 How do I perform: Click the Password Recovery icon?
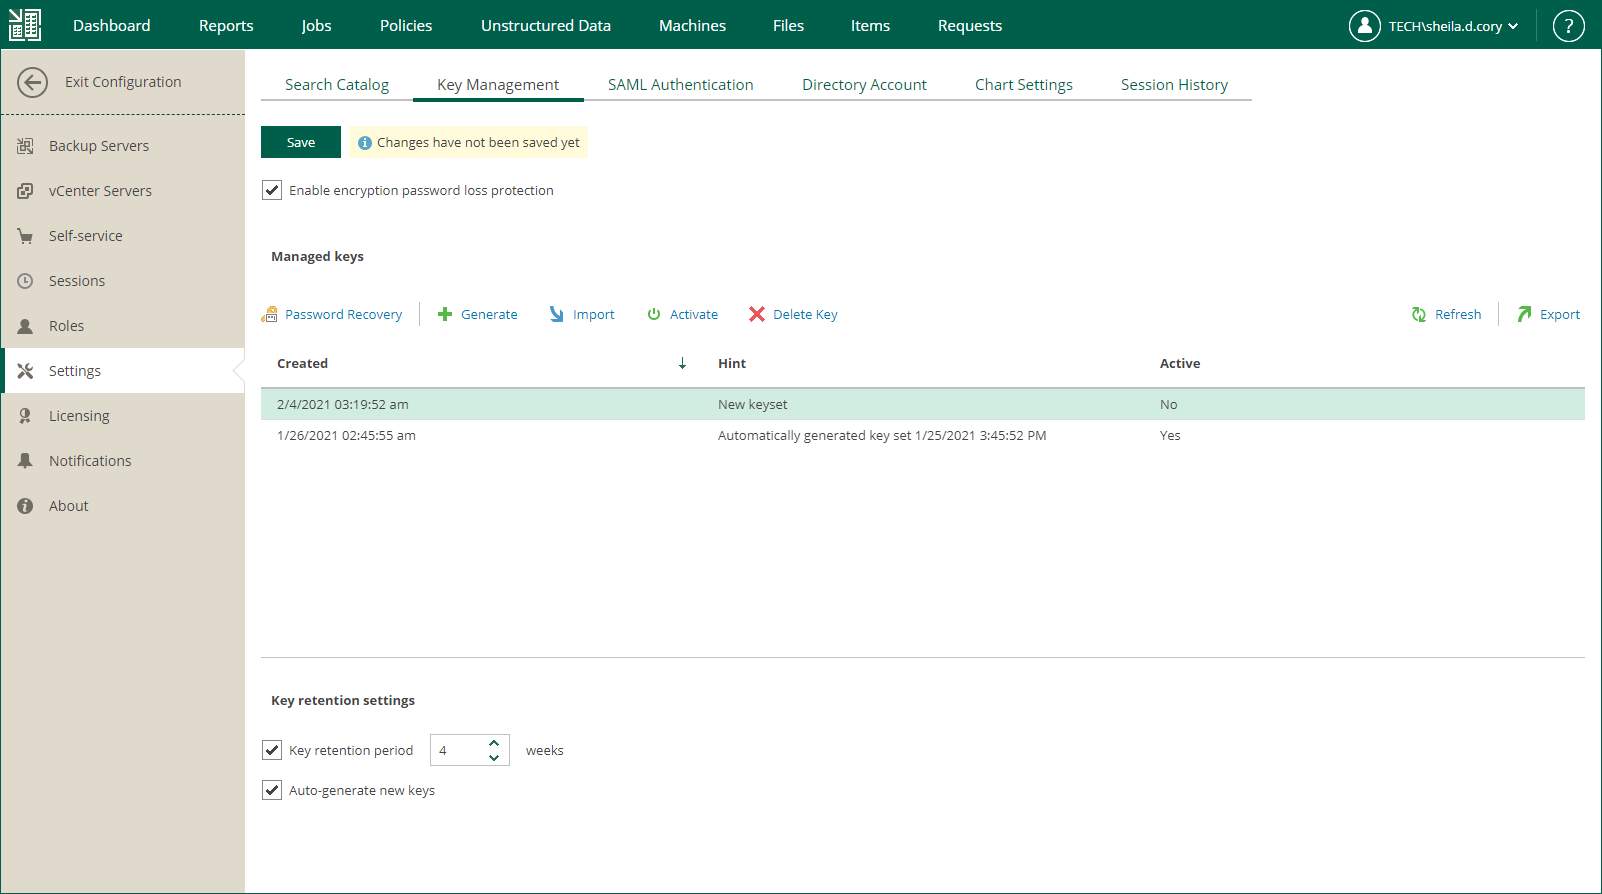pos(269,314)
